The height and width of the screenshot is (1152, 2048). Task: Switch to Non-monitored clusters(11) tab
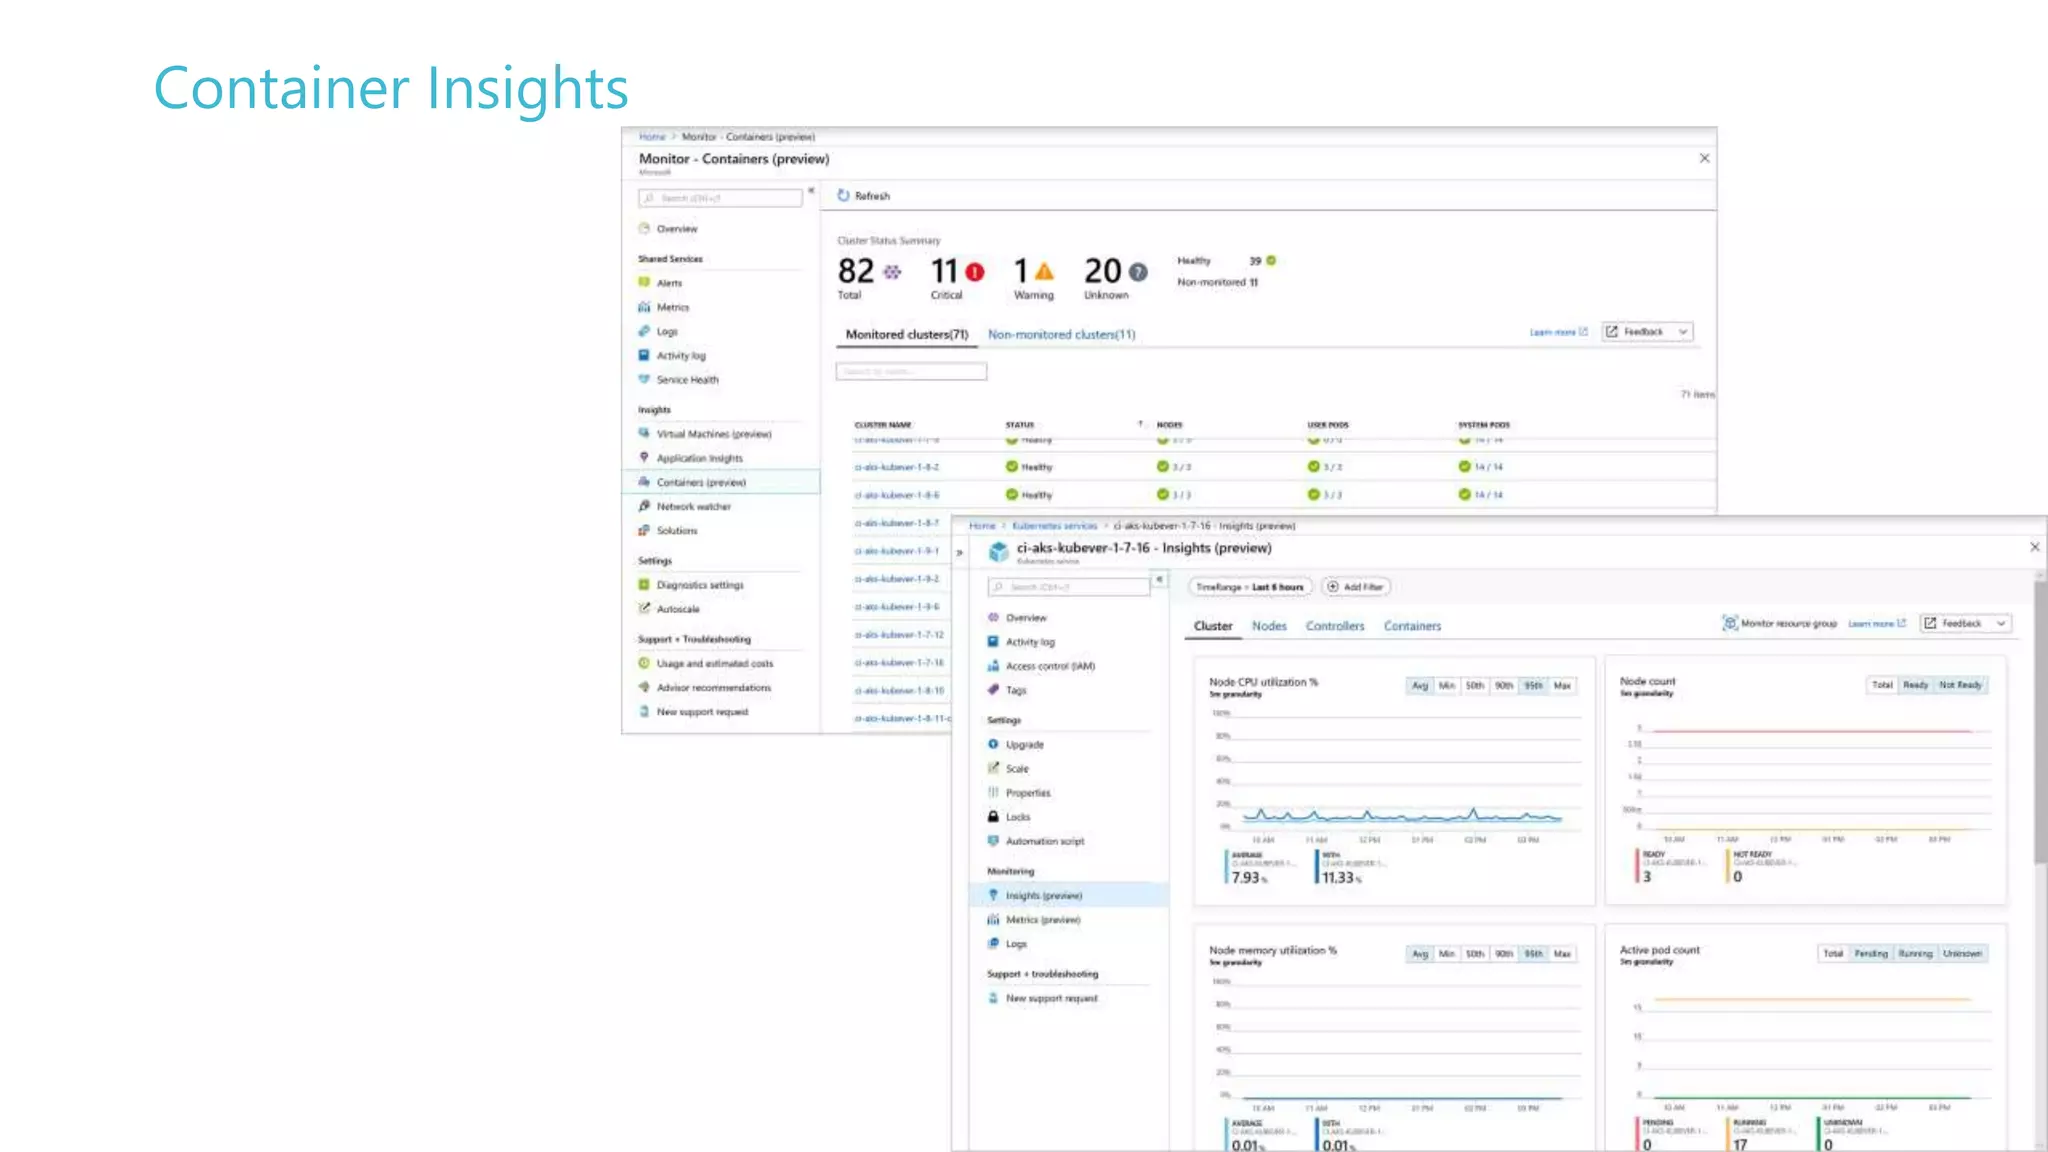coord(1061,335)
